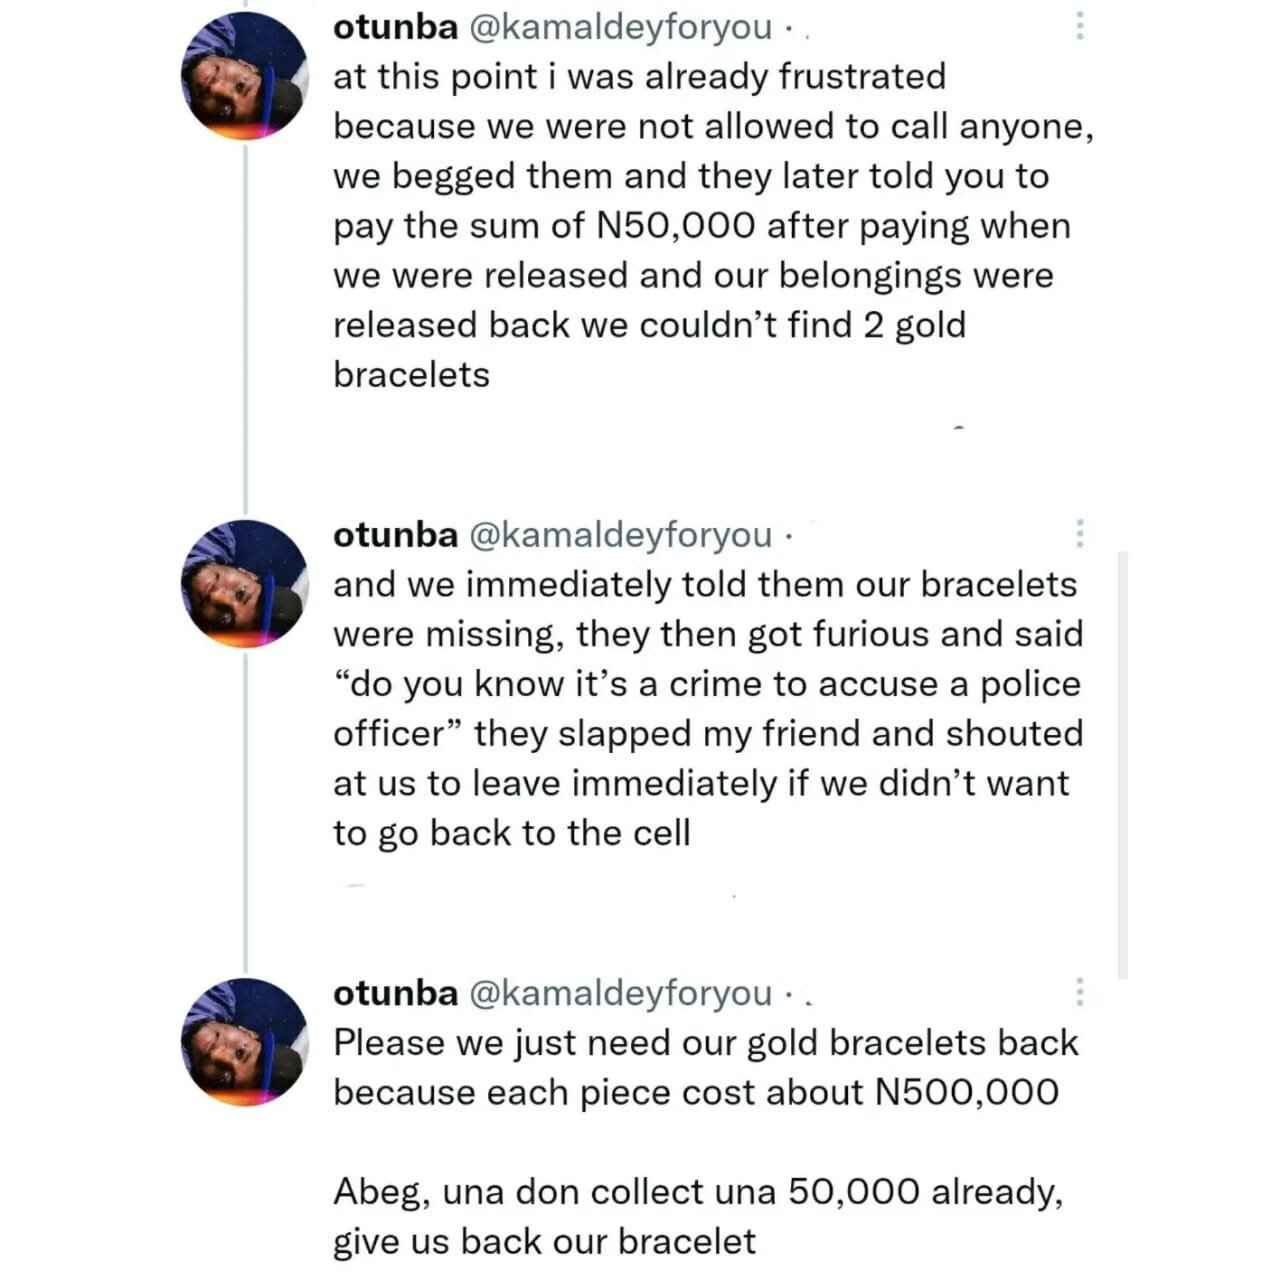The width and height of the screenshot is (1280, 1280).
Task: Click @kamaldeyforyou handle on the second tweet
Action: [620, 536]
